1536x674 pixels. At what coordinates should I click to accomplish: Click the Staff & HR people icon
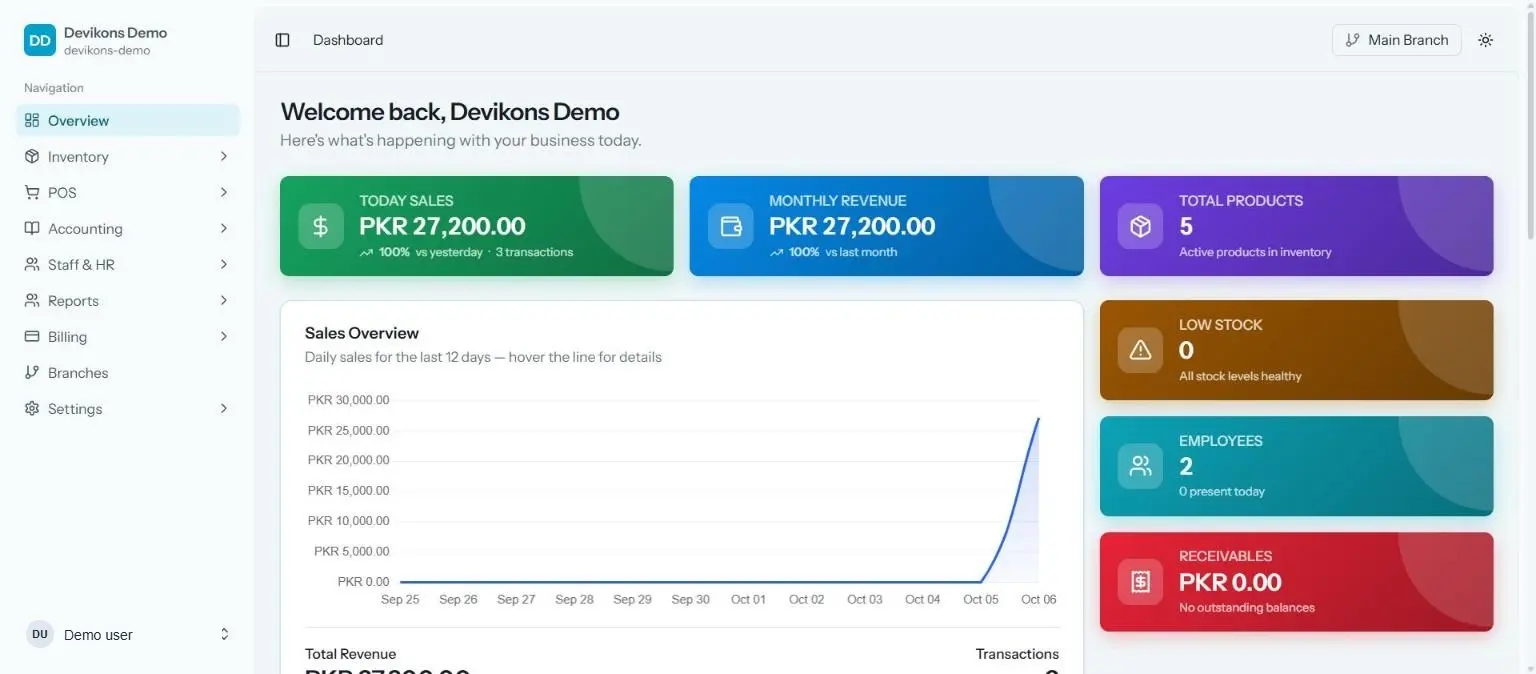32,264
